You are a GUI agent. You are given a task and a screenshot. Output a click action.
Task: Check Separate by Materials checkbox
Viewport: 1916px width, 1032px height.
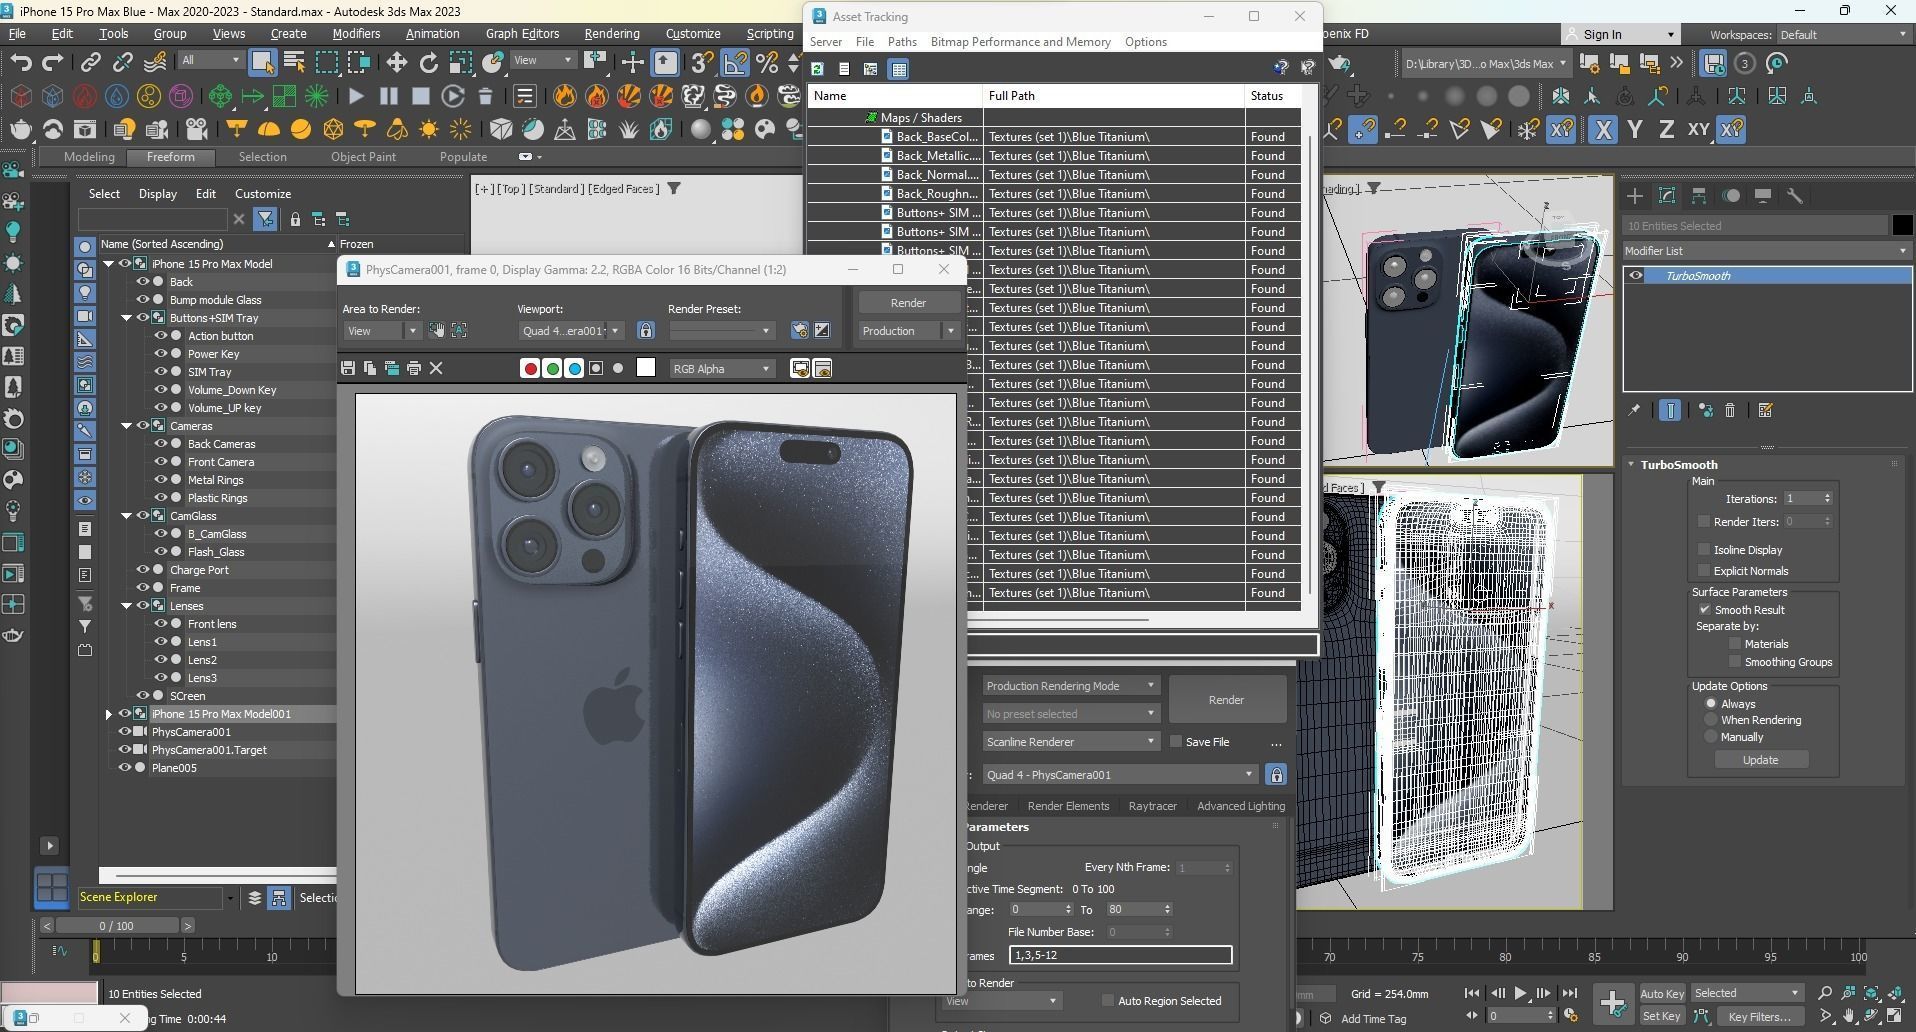[1735, 644]
